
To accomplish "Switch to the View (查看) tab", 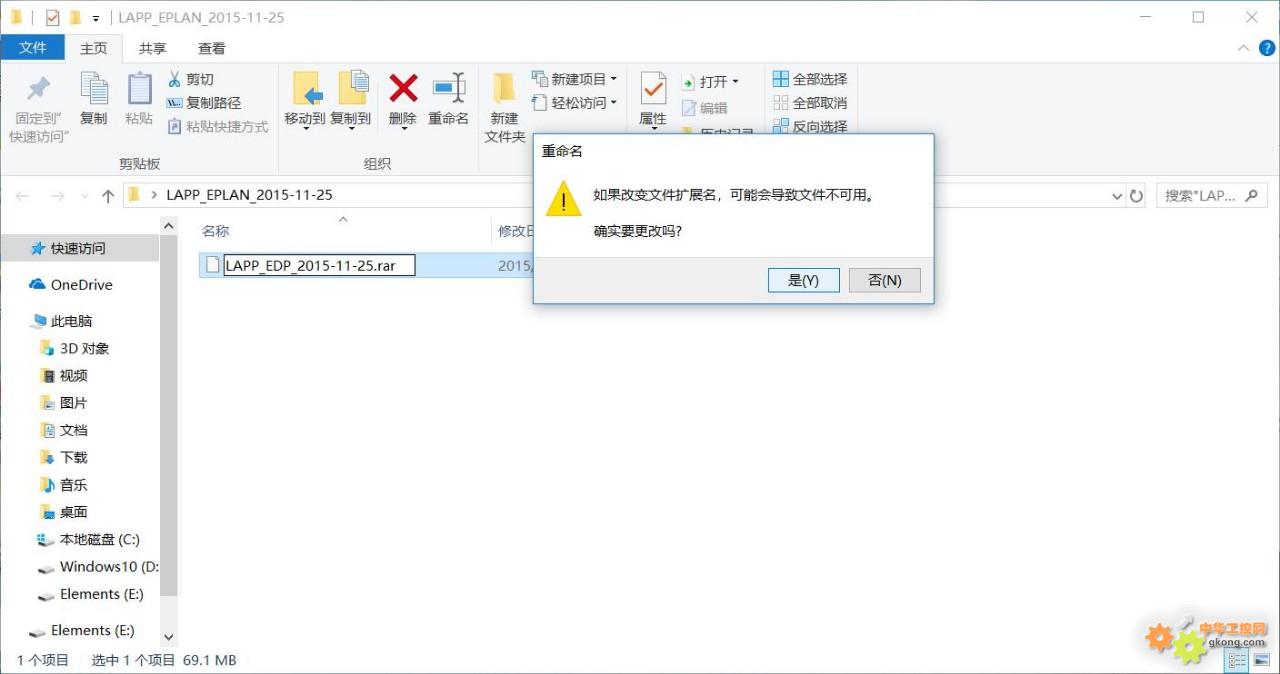I will click(x=211, y=48).
